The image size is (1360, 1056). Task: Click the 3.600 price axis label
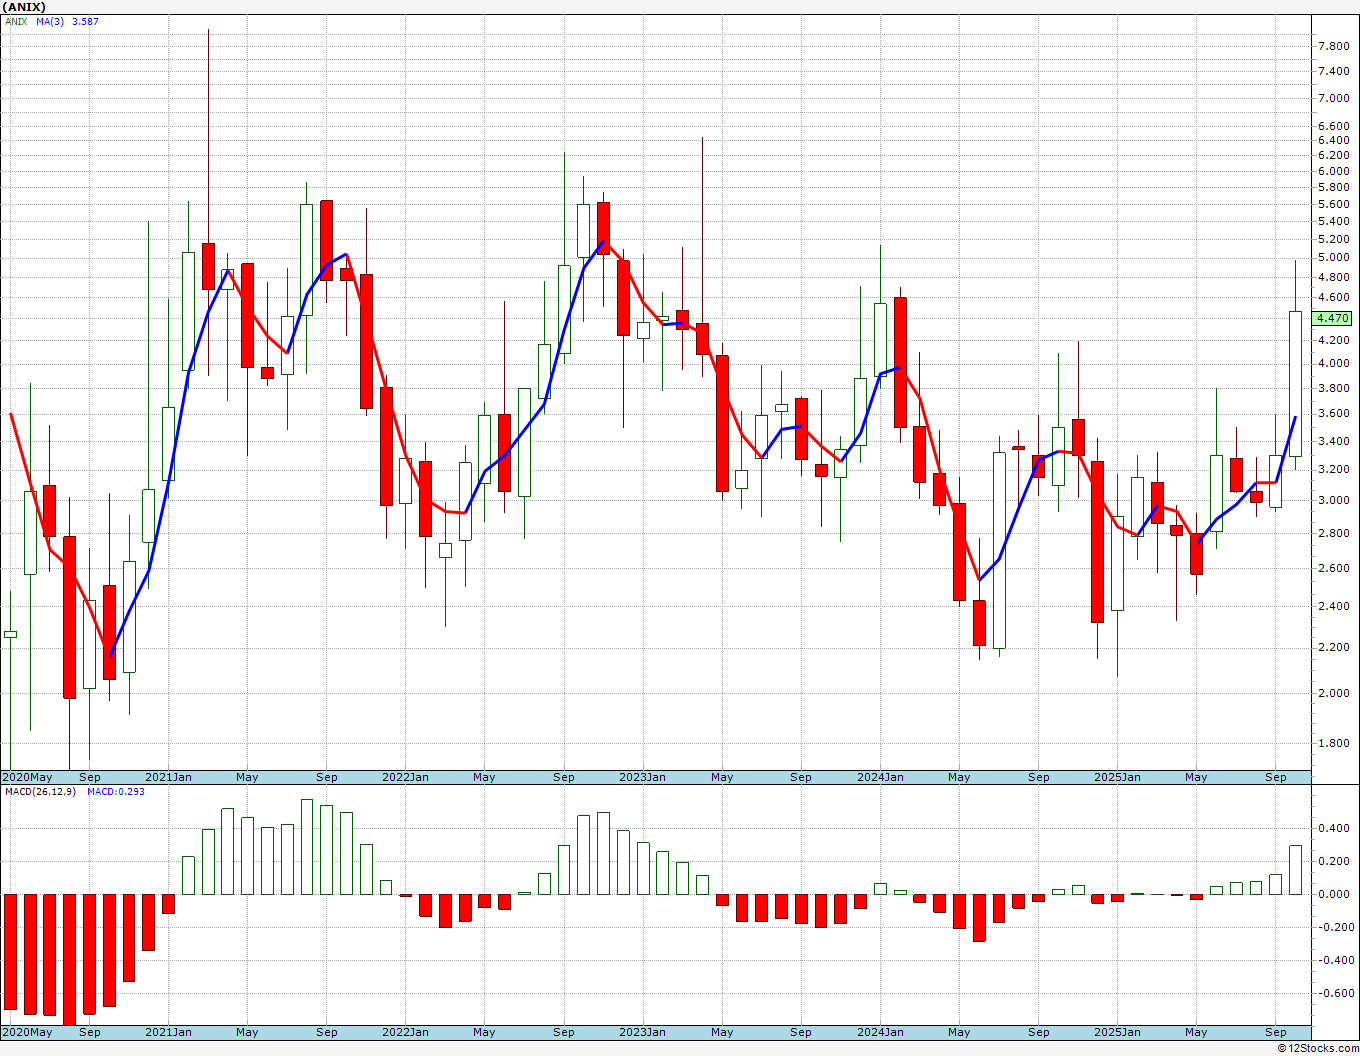pos(1333,413)
